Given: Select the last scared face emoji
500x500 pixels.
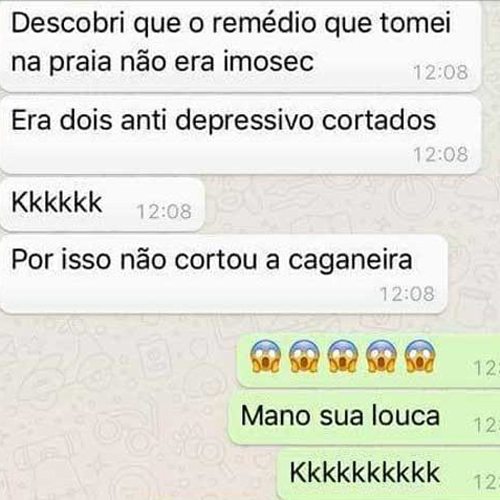Looking at the screenshot, I should point(420,356).
